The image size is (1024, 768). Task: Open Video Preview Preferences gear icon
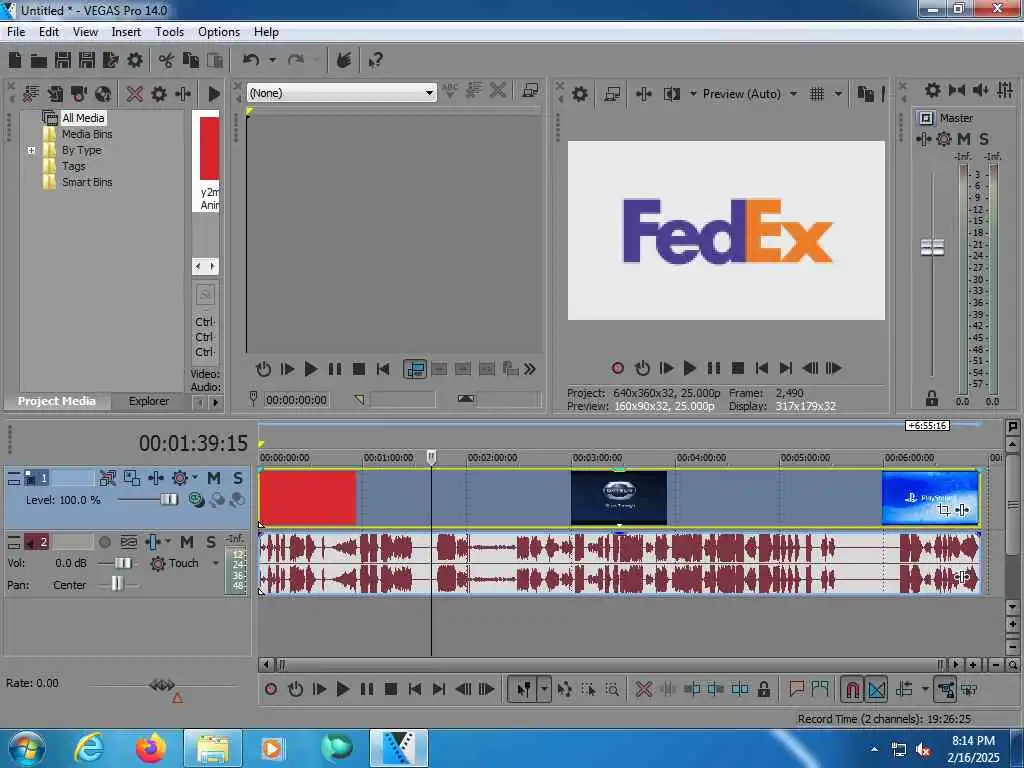point(579,94)
